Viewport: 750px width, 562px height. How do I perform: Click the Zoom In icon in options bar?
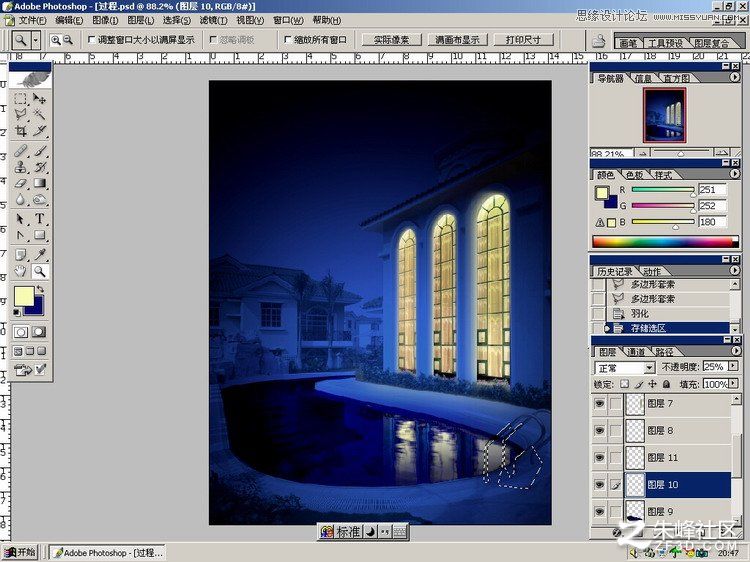[56, 40]
